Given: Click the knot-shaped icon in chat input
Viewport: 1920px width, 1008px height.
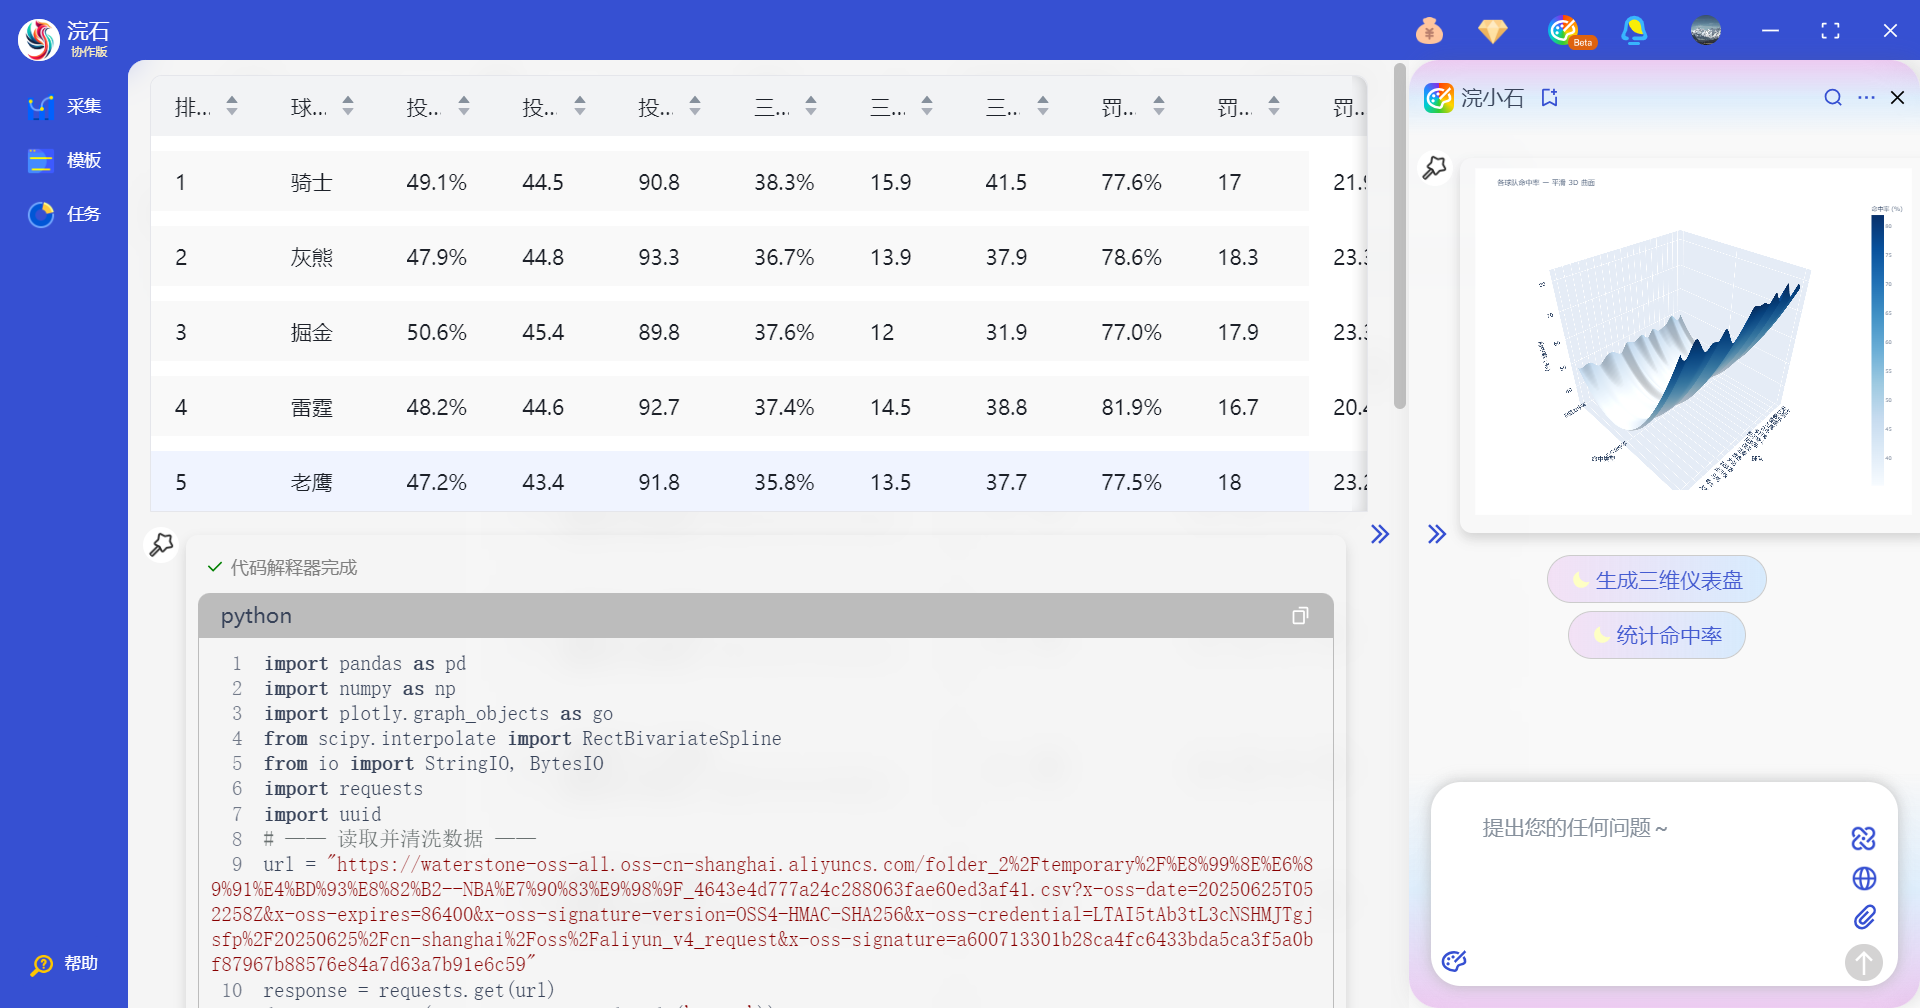Looking at the screenshot, I should click(x=1863, y=839).
